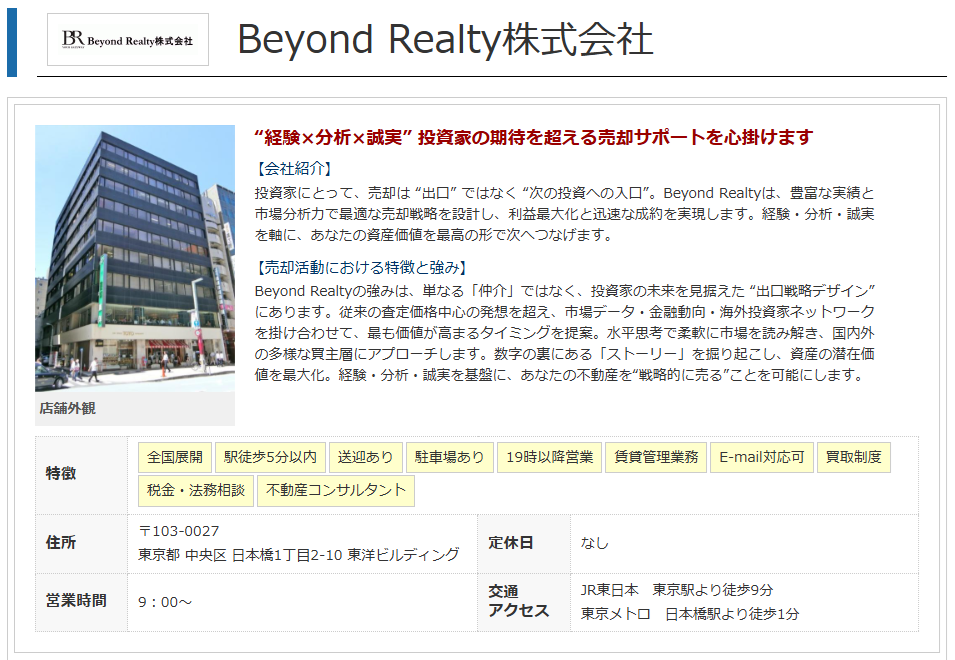
Task: Select the 駅徒歩5分以内 feature tag
Action: [x=270, y=458]
